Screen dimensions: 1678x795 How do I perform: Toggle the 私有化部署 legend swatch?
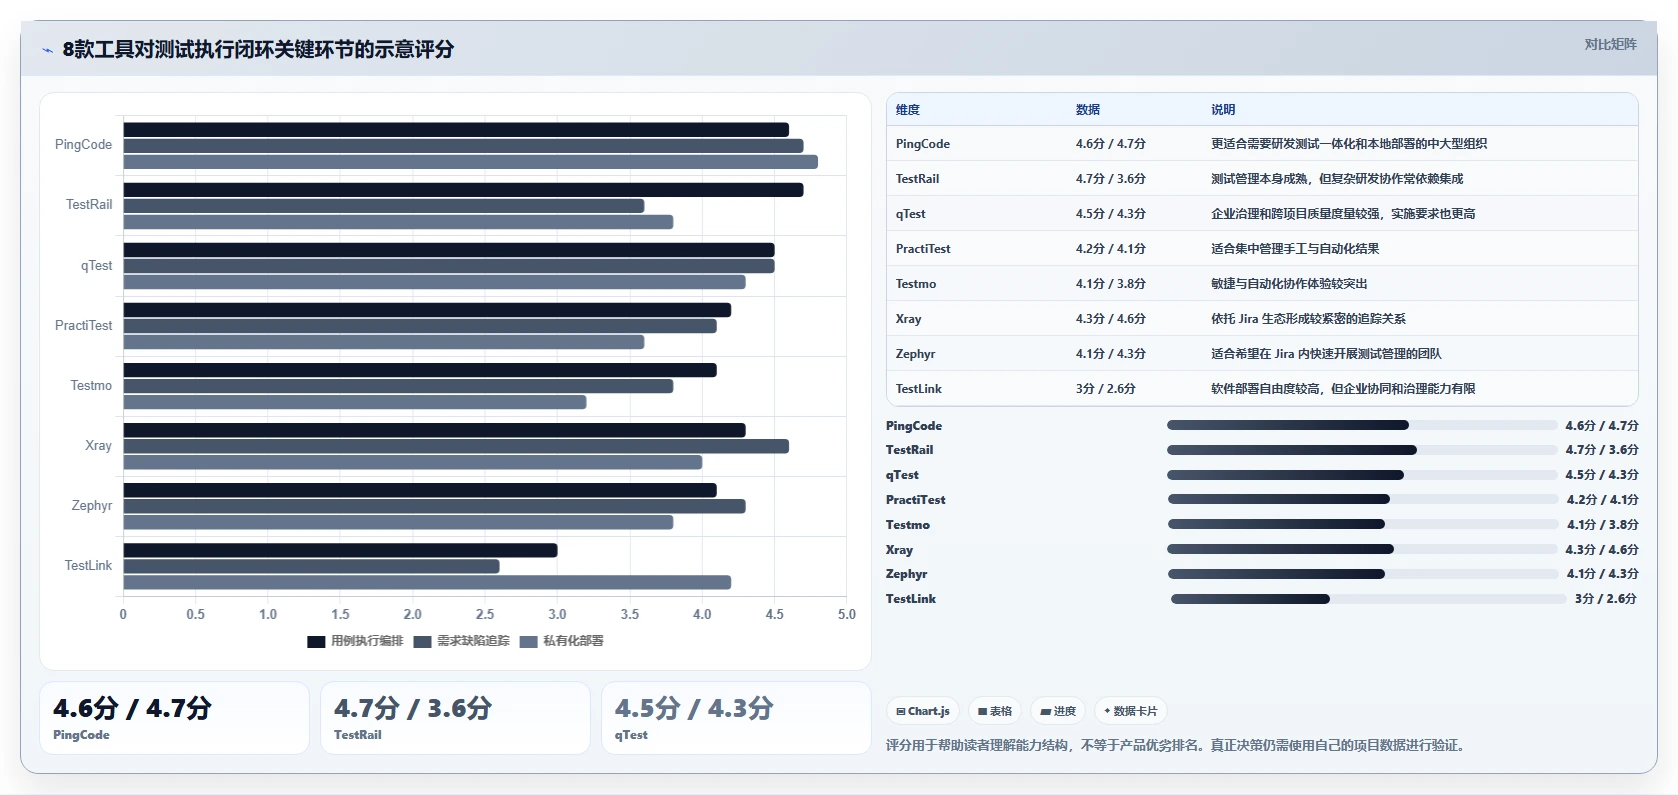click(x=529, y=642)
